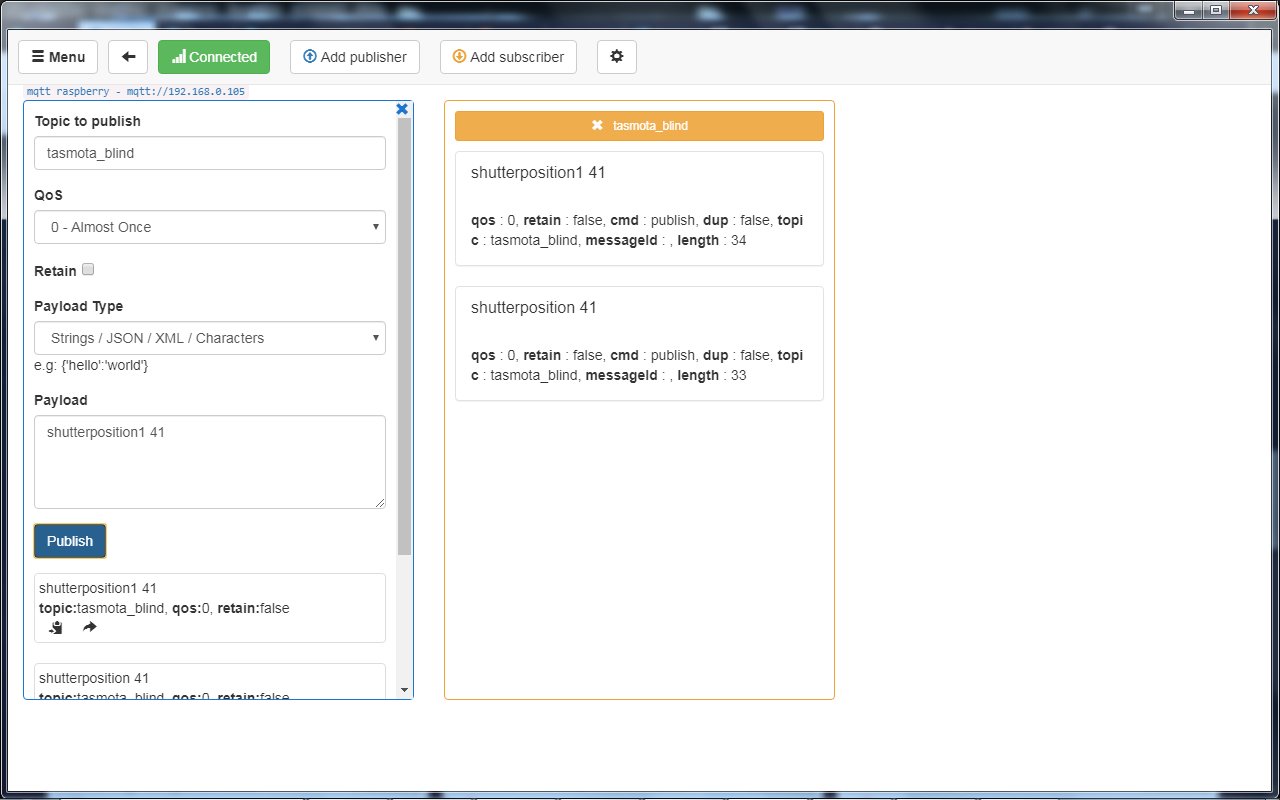Open the Payload Type dropdown
Viewport: 1280px width, 800px height.
(210, 338)
